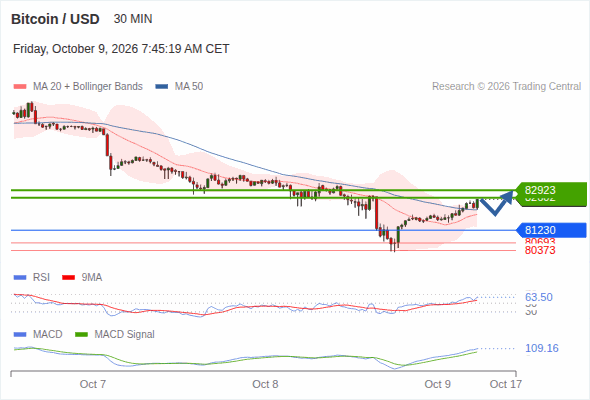Click the MACD Signal legend label
Image resolution: width=590 pixels, height=400 pixels.
[125, 334]
